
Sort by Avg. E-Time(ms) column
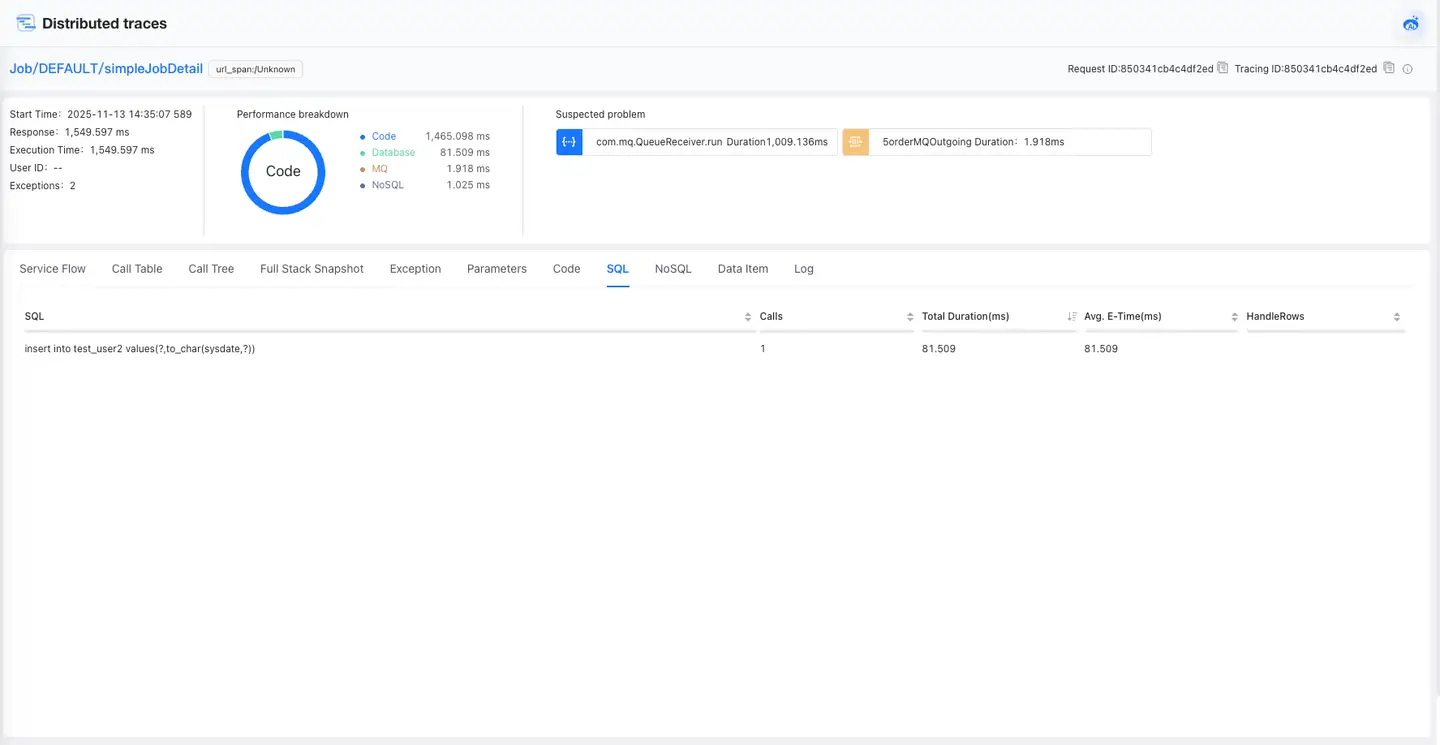(x=1234, y=317)
